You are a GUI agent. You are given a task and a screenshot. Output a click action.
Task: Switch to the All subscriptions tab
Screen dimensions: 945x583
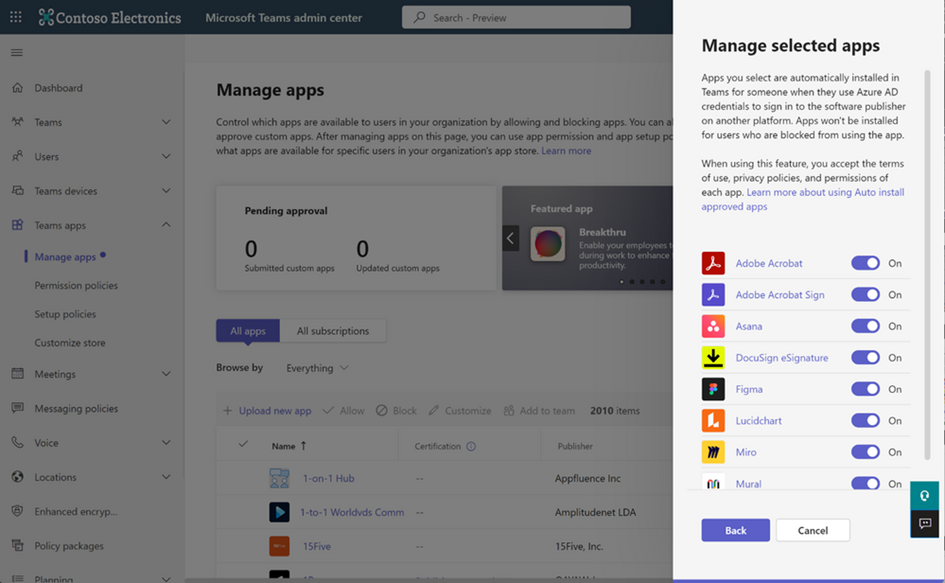332,331
